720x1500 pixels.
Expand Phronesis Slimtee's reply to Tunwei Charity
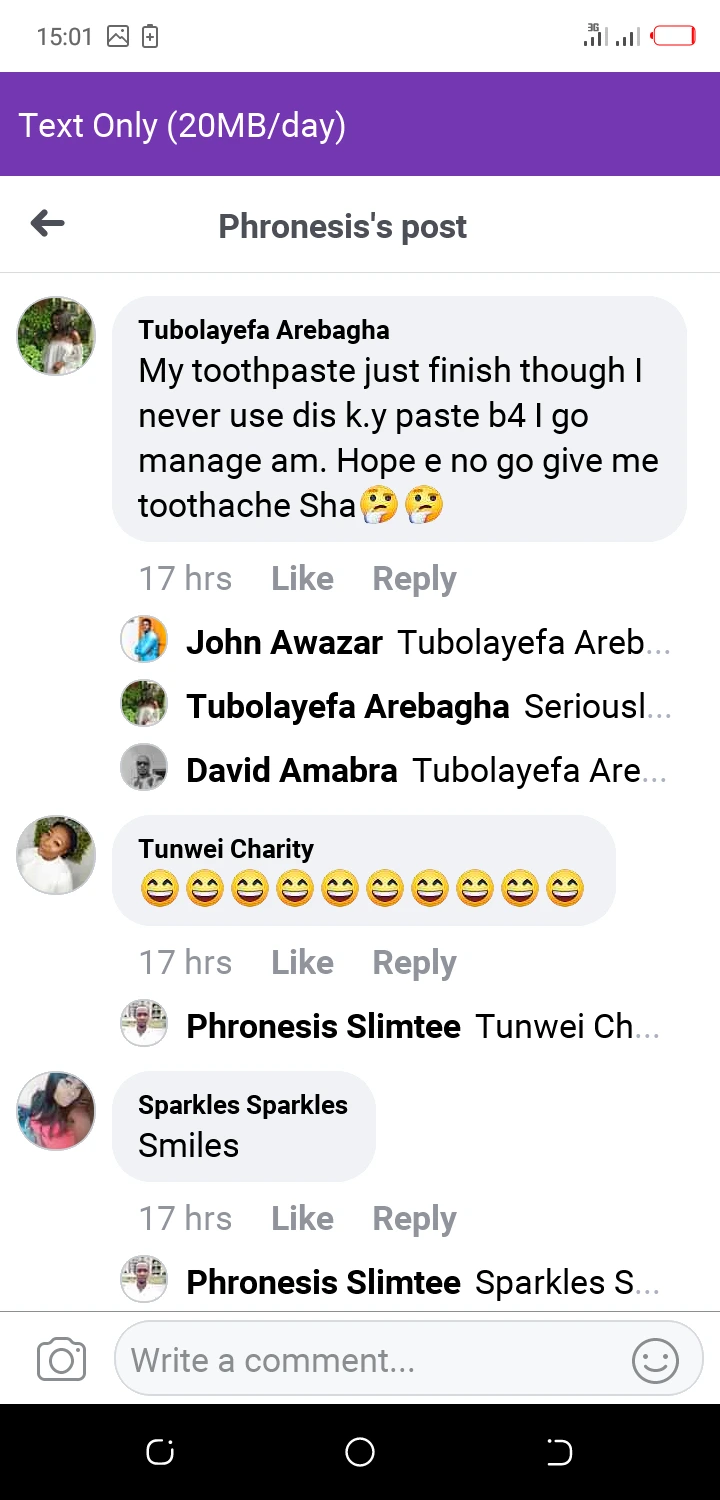point(567,1027)
